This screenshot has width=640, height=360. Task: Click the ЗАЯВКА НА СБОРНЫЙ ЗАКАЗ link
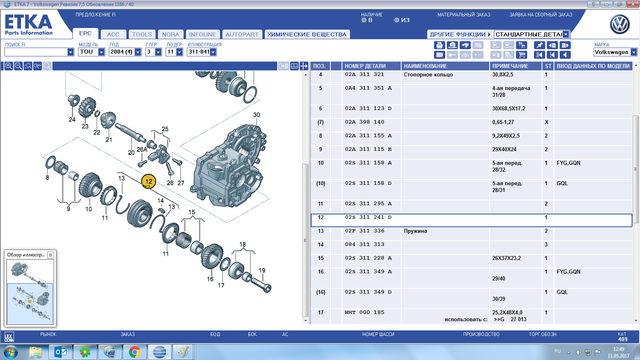pos(540,15)
